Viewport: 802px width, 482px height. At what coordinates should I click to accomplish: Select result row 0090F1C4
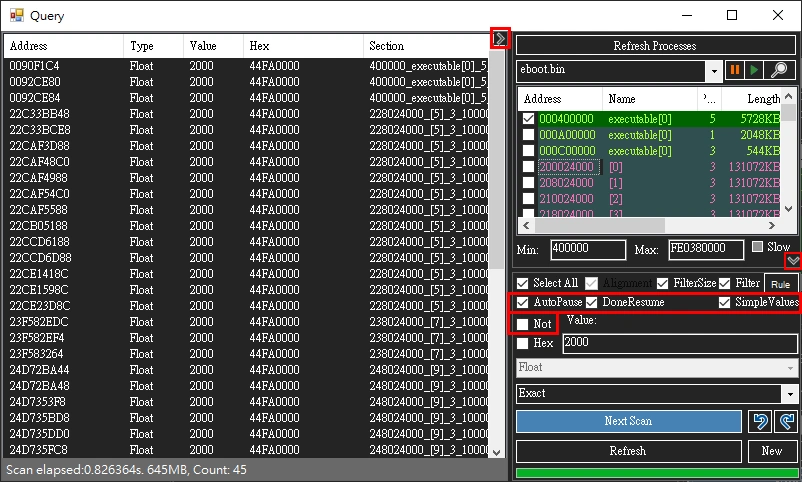coord(246,66)
